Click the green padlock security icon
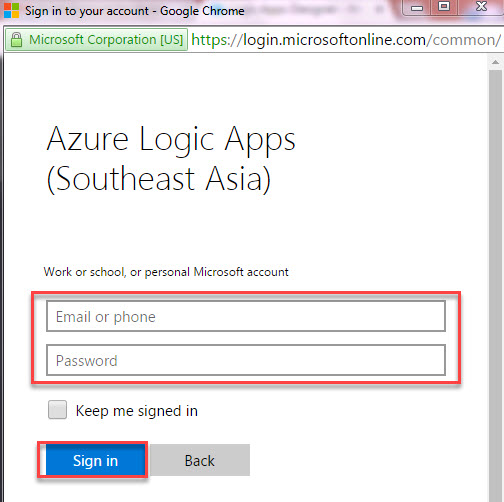 16,40
